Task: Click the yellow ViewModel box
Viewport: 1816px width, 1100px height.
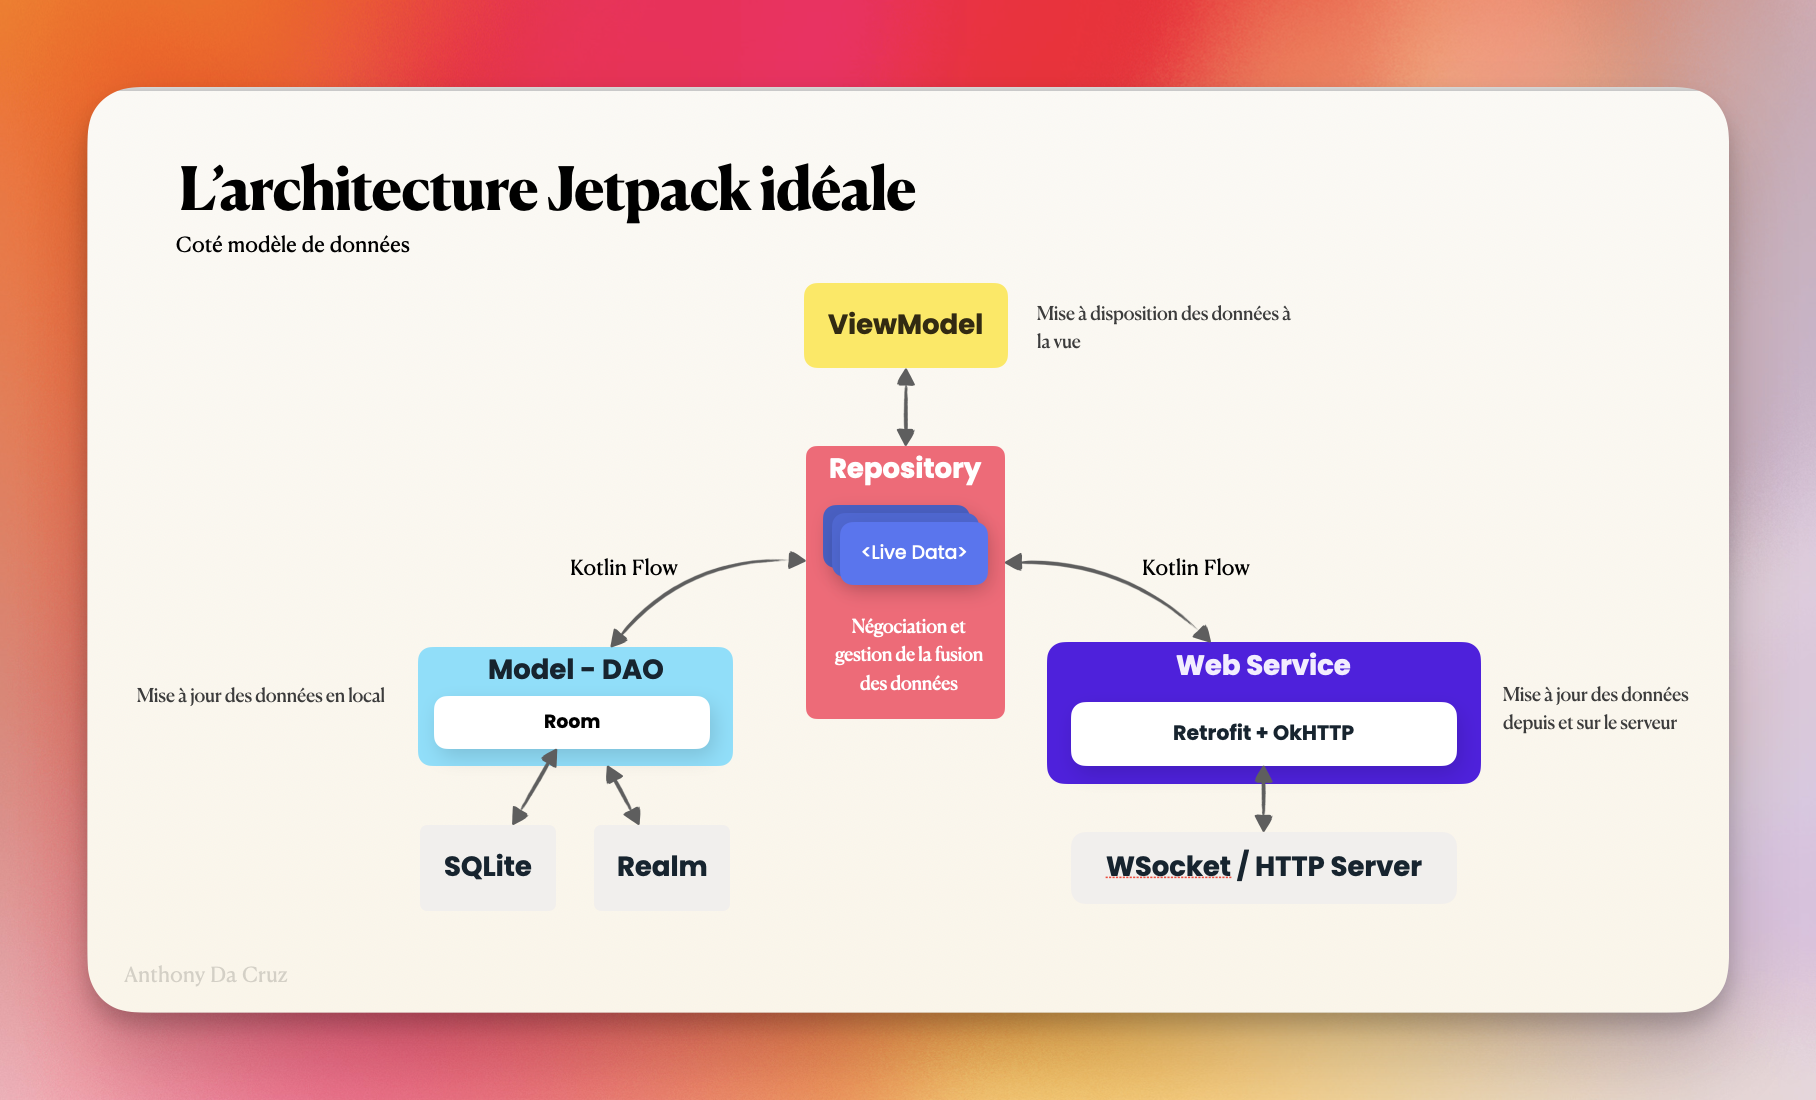Action: pyautogui.click(x=905, y=325)
